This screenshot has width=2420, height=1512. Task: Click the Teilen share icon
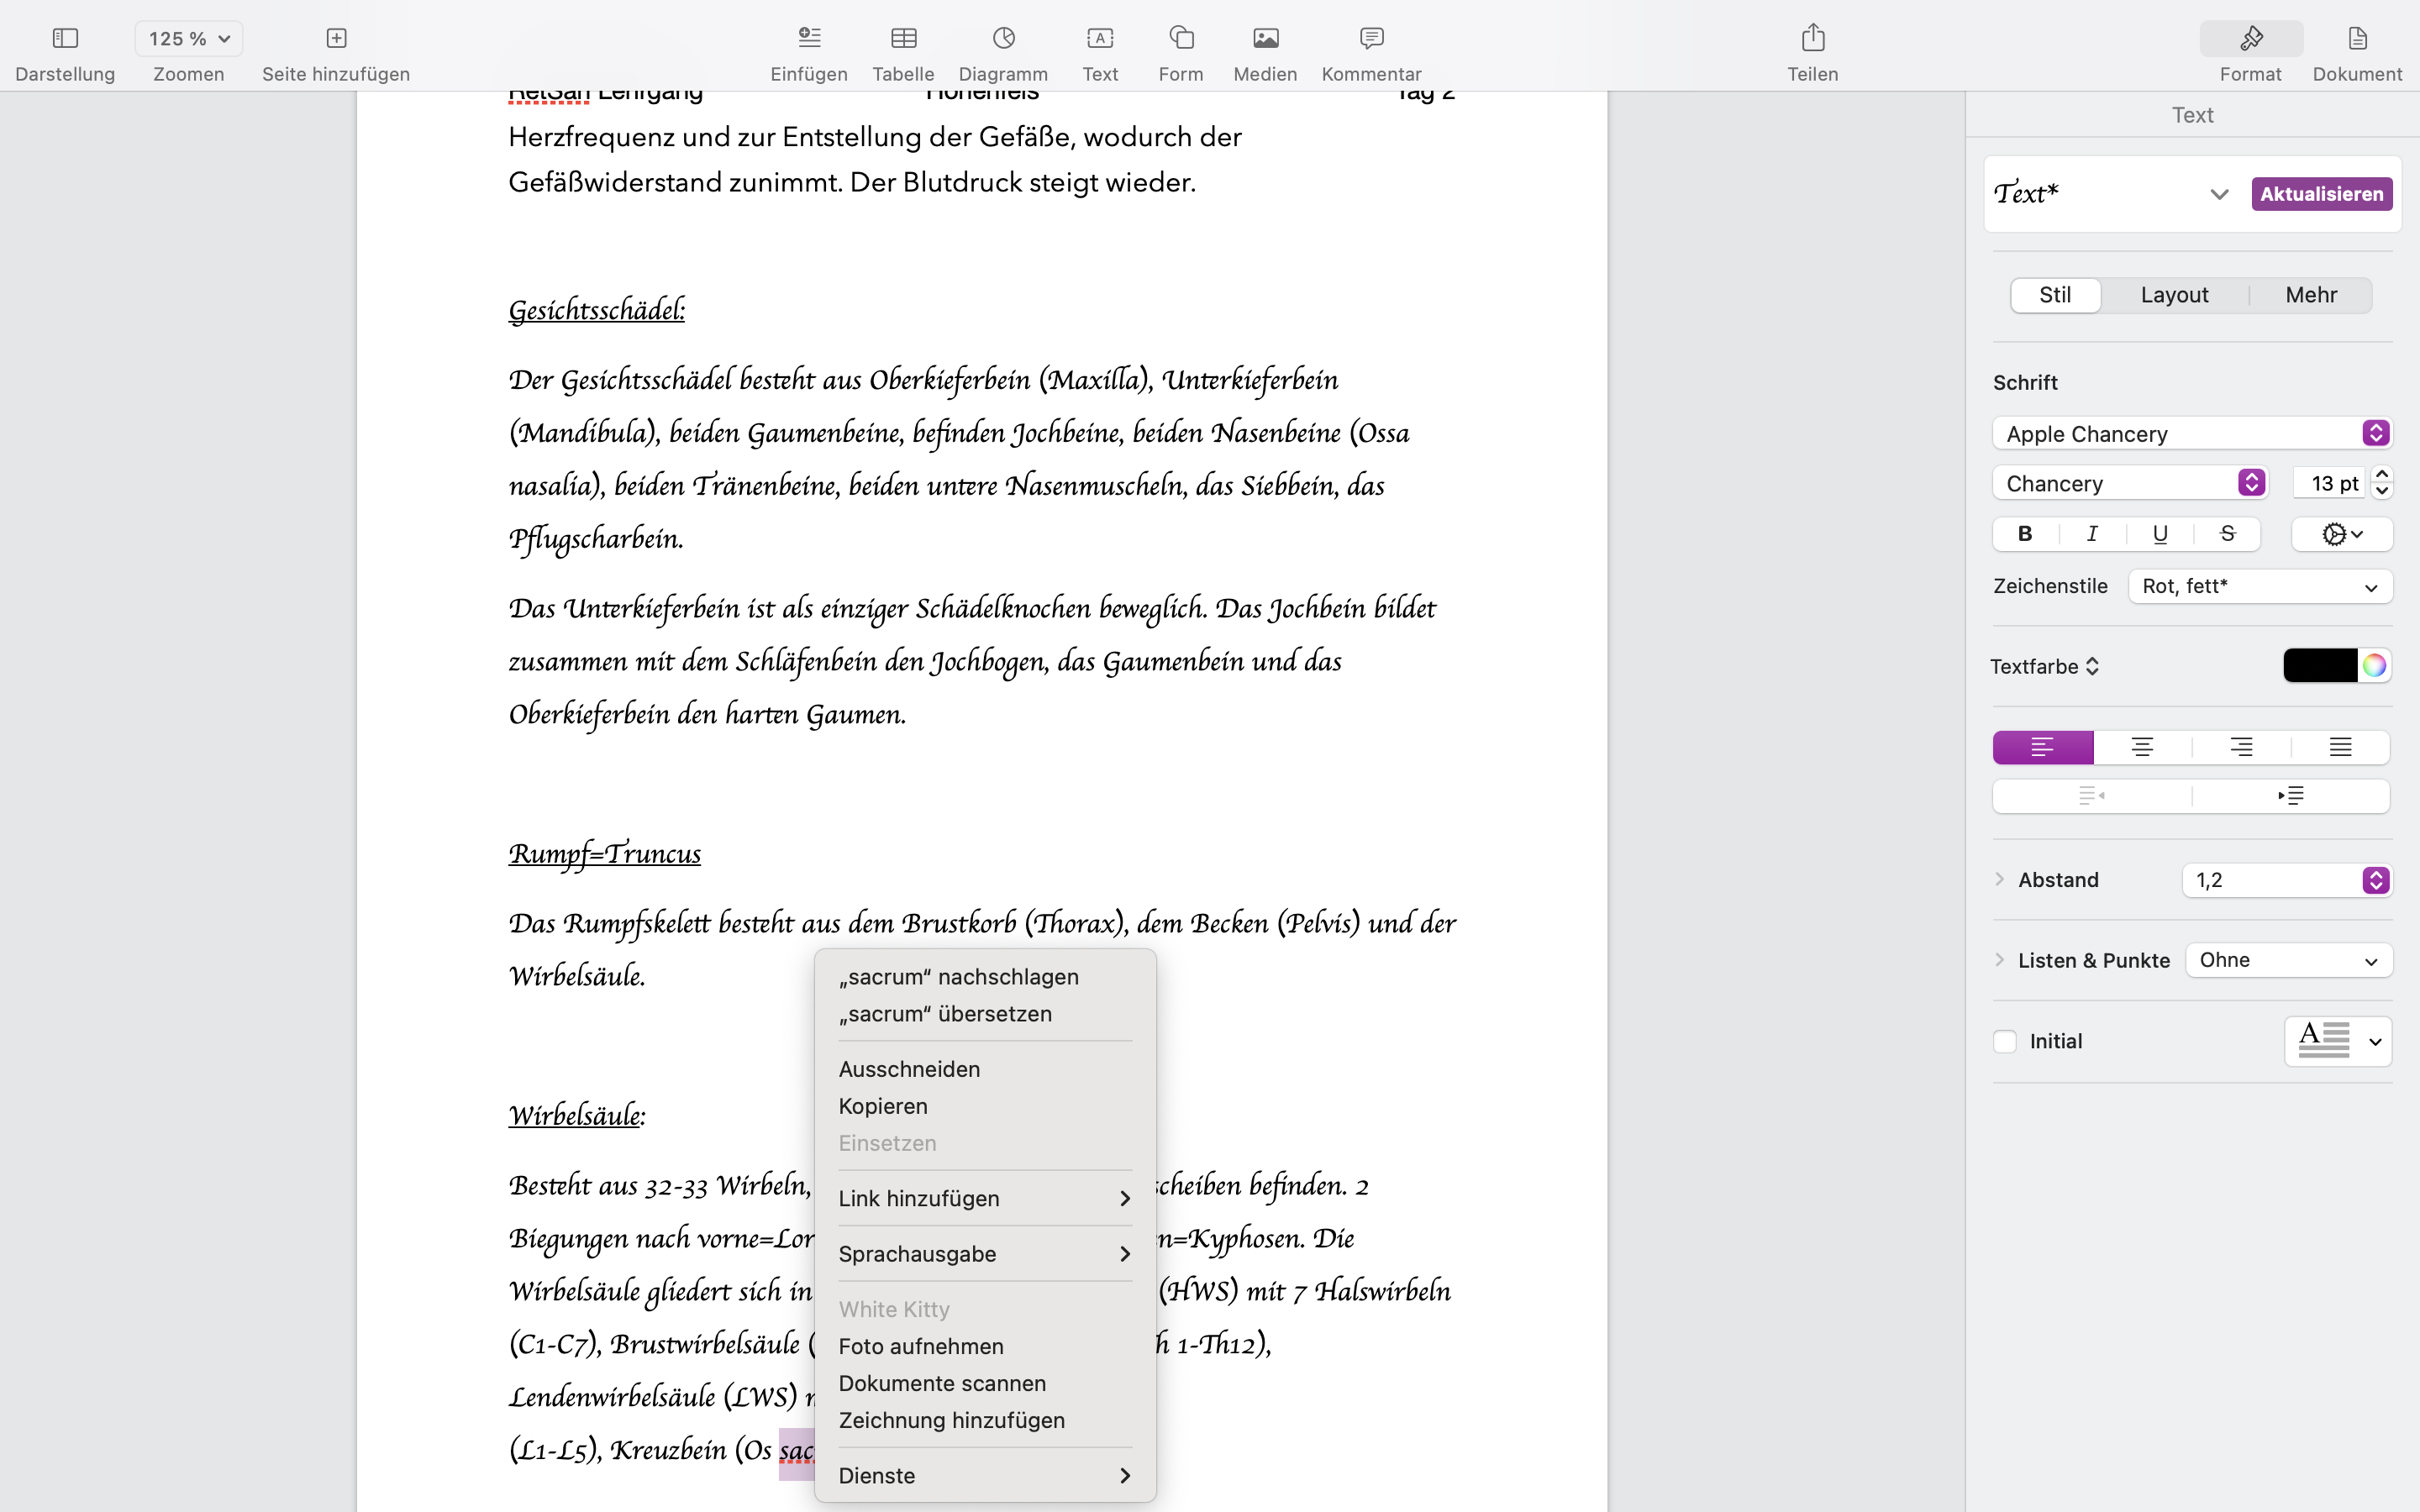coord(1812,39)
